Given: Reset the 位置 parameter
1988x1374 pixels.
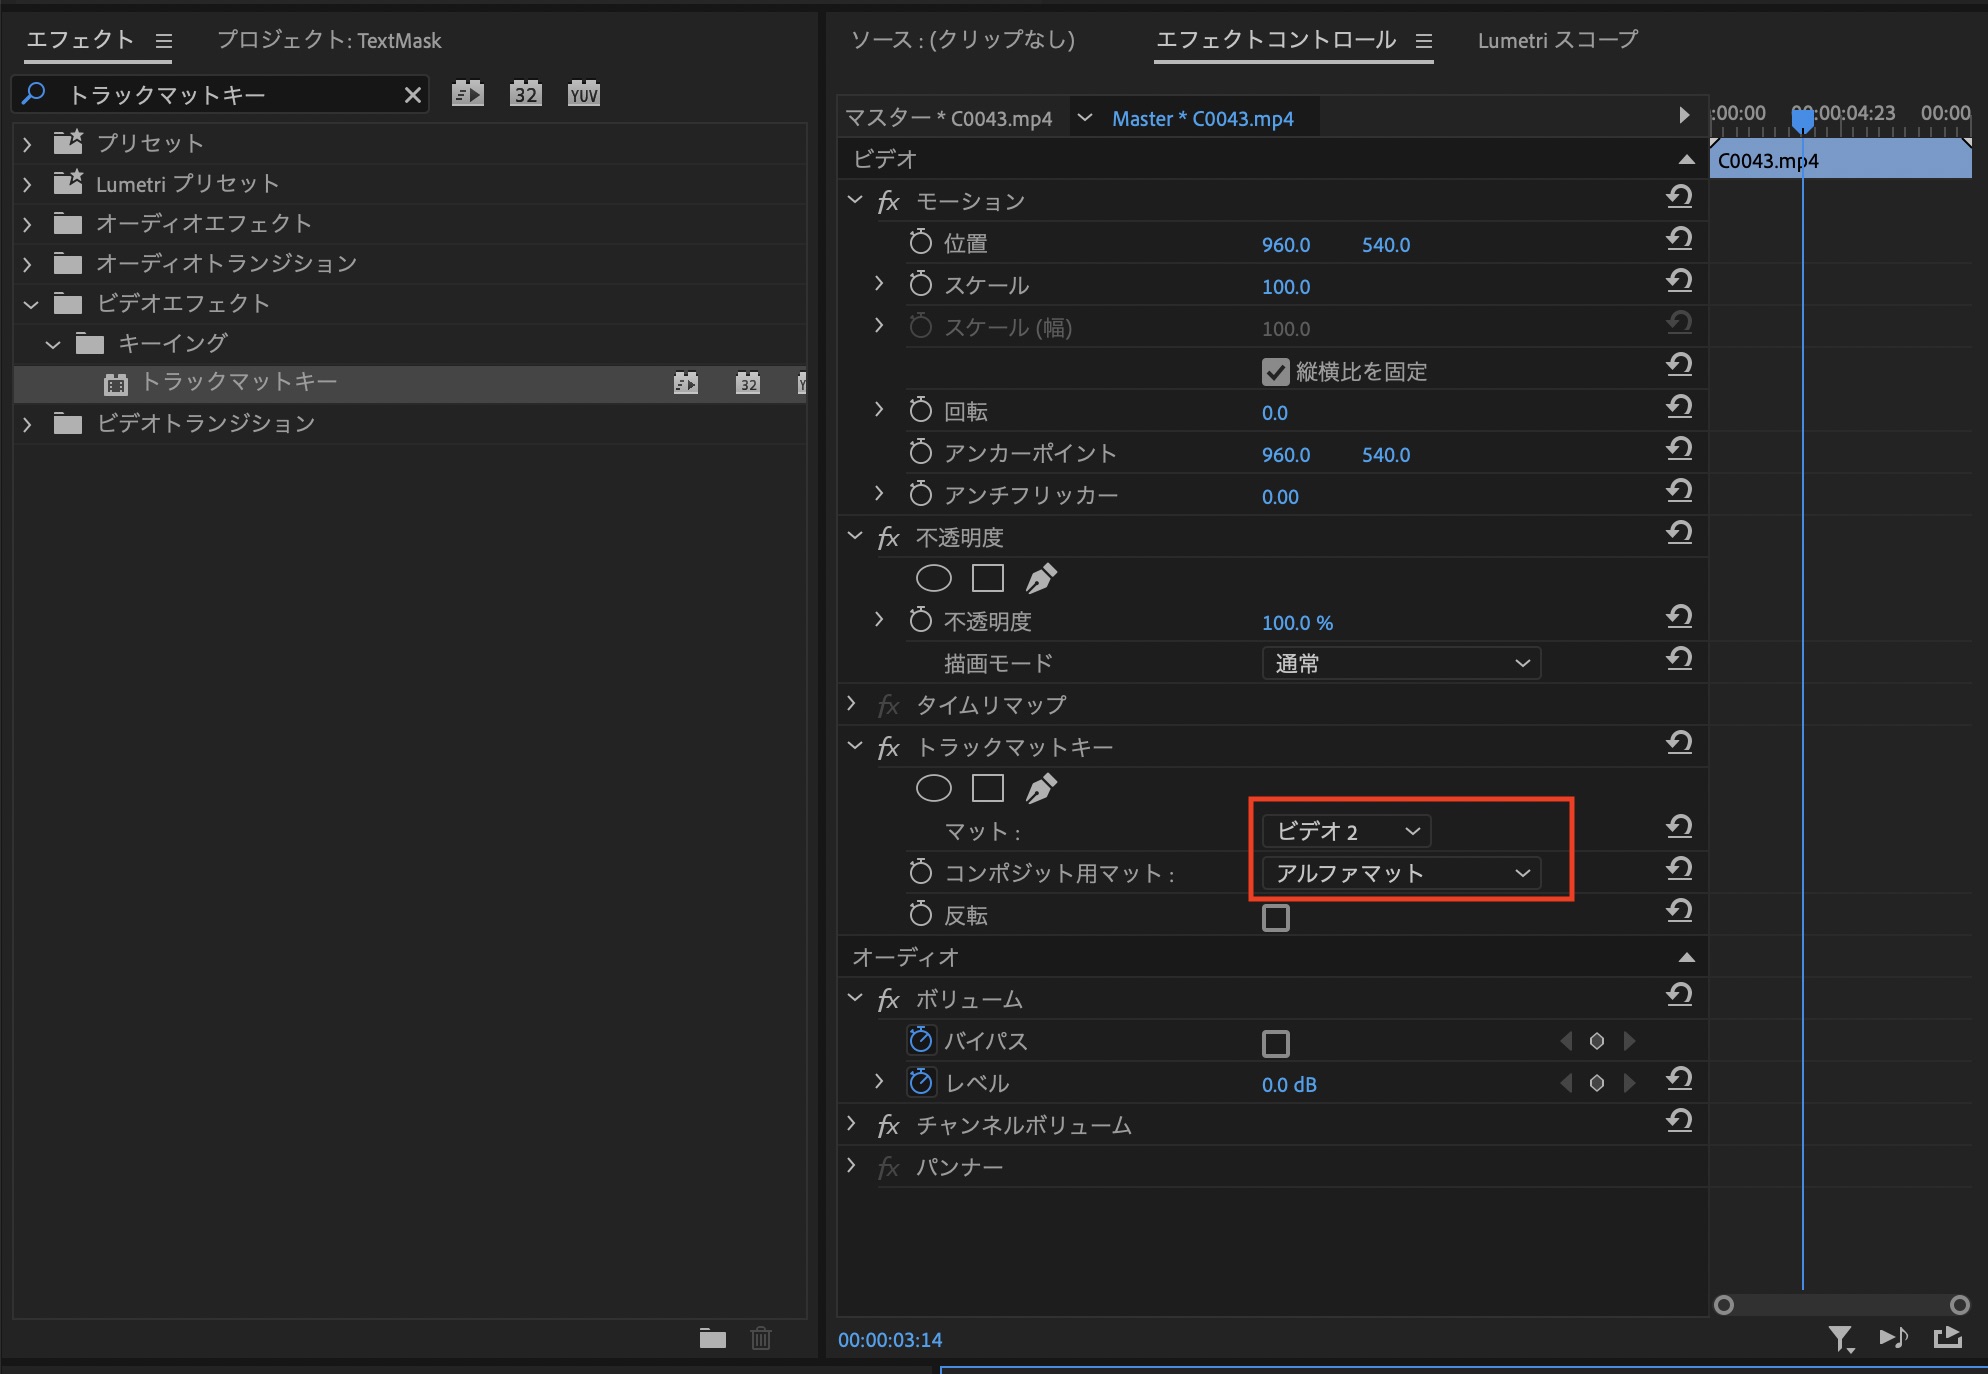Looking at the screenshot, I should click(x=1679, y=240).
